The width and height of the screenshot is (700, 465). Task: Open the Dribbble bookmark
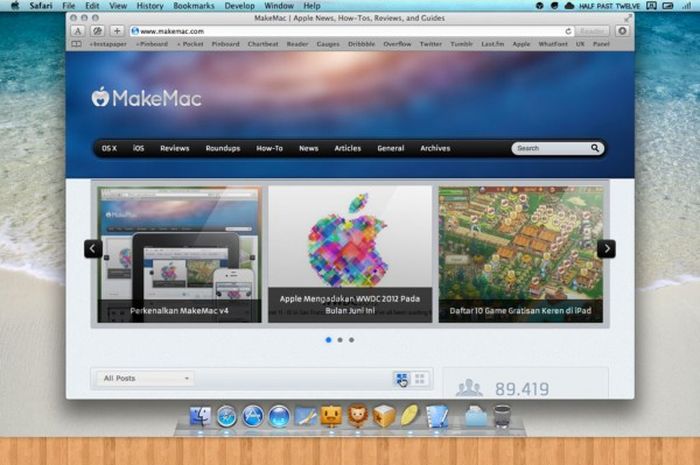click(x=361, y=44)
